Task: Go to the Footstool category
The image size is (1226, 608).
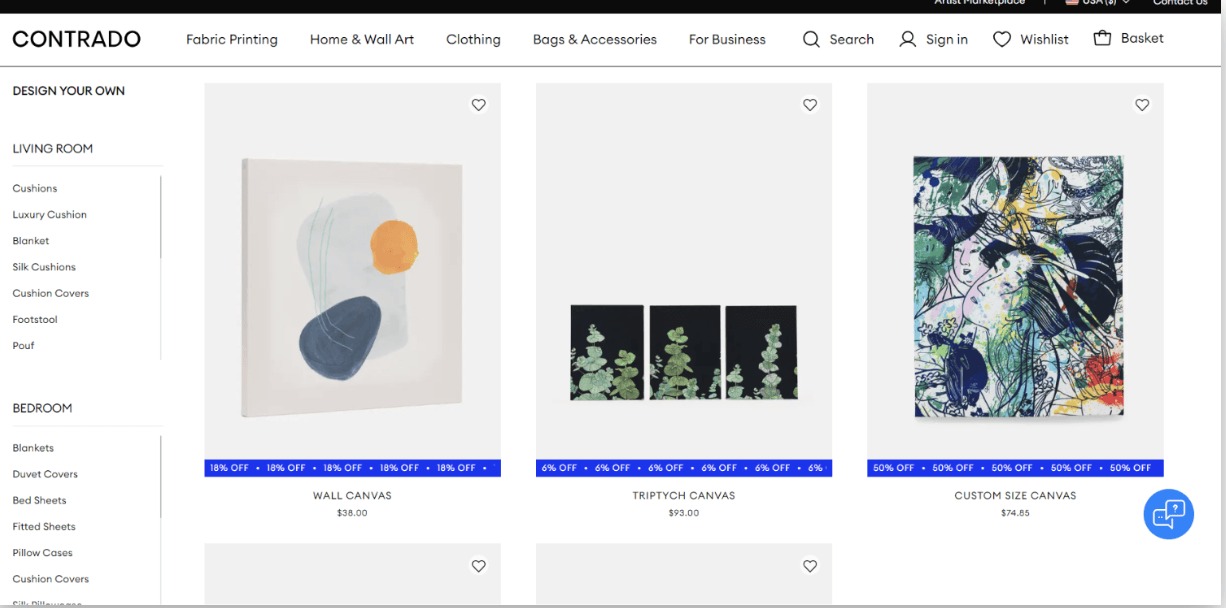Action: click(x=35, y=319)
